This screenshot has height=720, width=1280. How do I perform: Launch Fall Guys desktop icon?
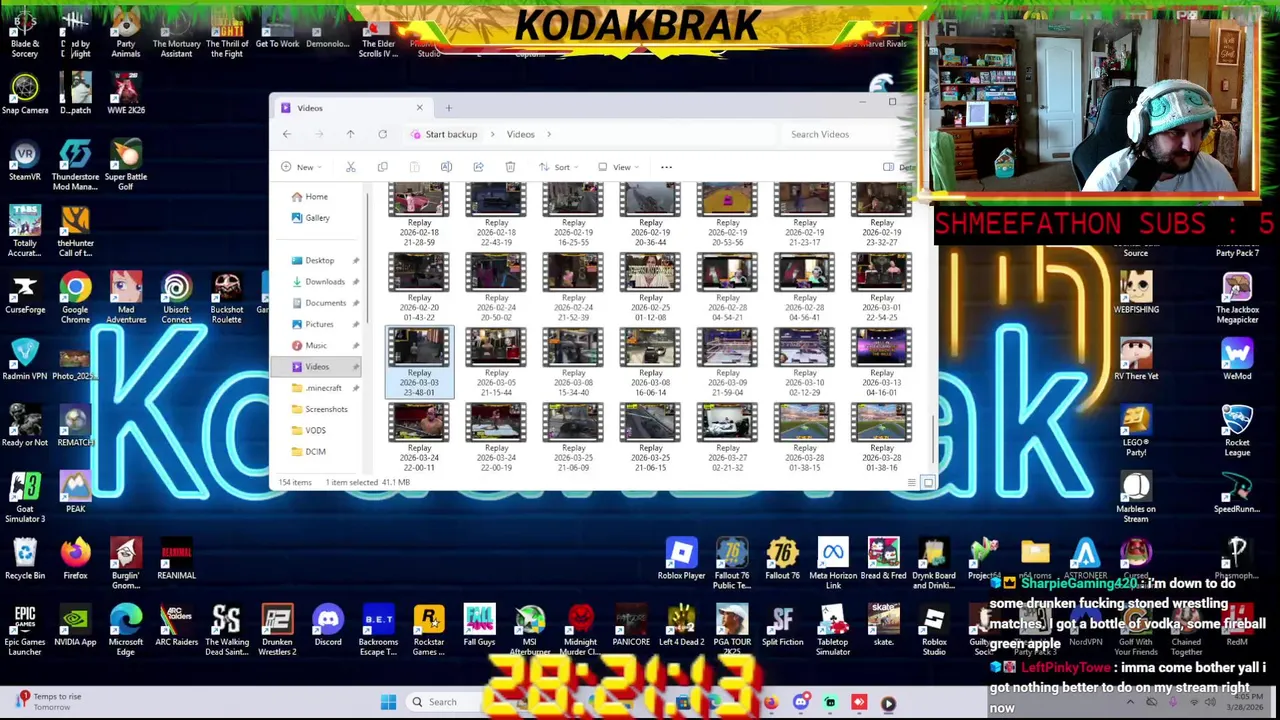(479, 627)
